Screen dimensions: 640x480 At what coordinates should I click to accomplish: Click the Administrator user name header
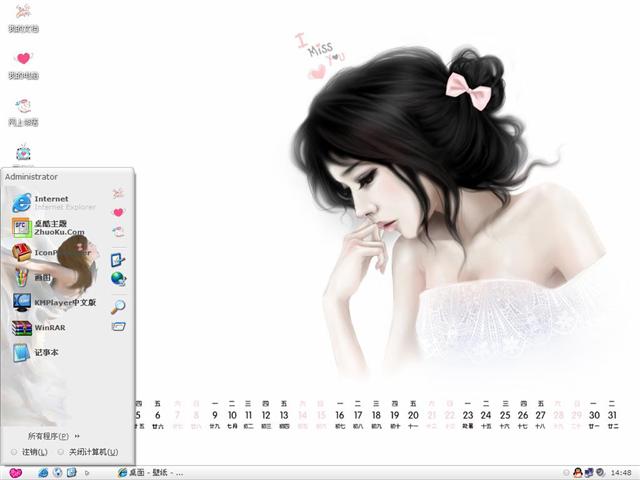click(31, 177)
